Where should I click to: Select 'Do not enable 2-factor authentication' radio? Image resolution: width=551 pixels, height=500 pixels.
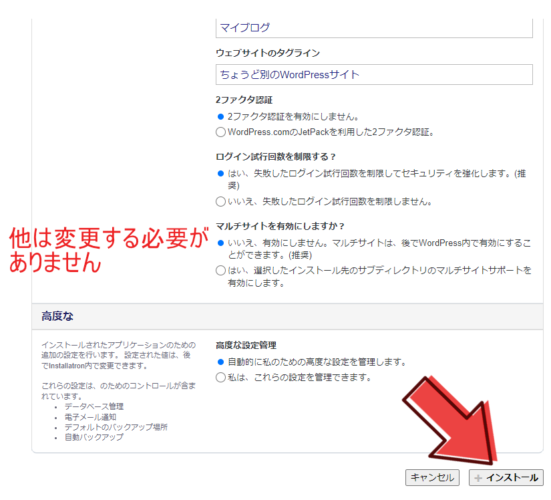pyautogui.click(x=220, y=117)
